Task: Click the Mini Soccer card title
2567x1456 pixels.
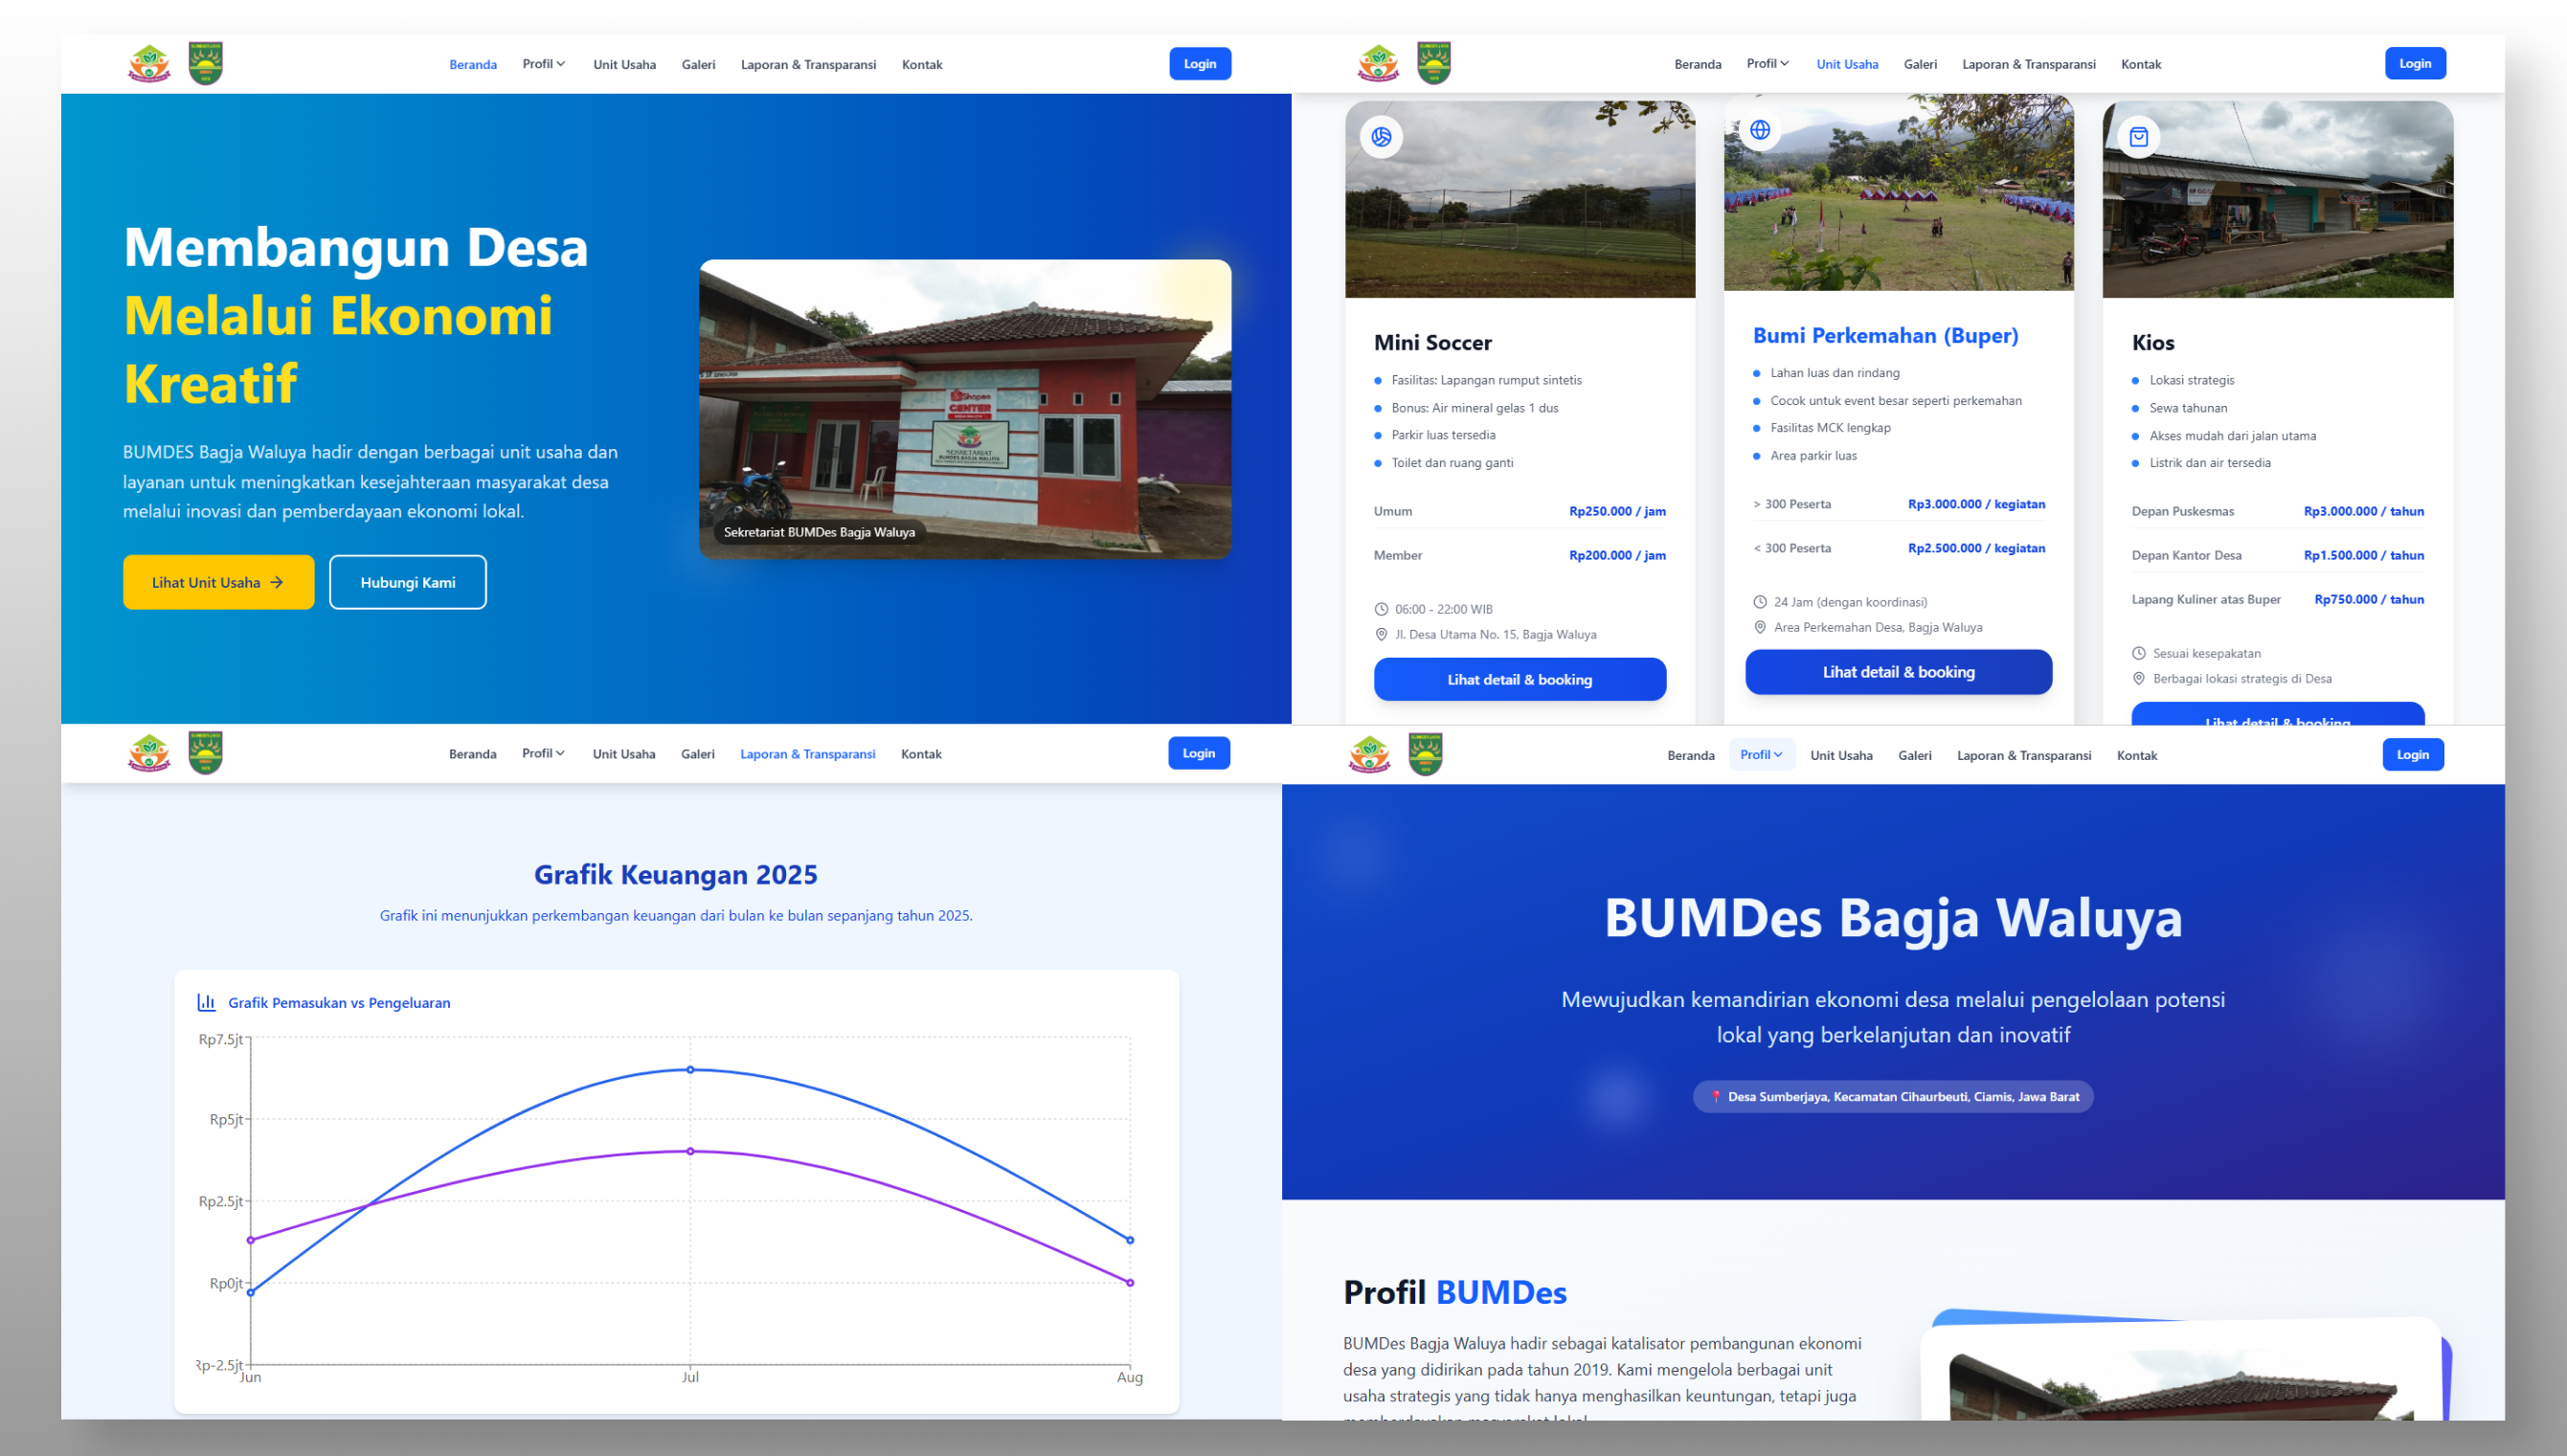Action: pos(1433,342)
